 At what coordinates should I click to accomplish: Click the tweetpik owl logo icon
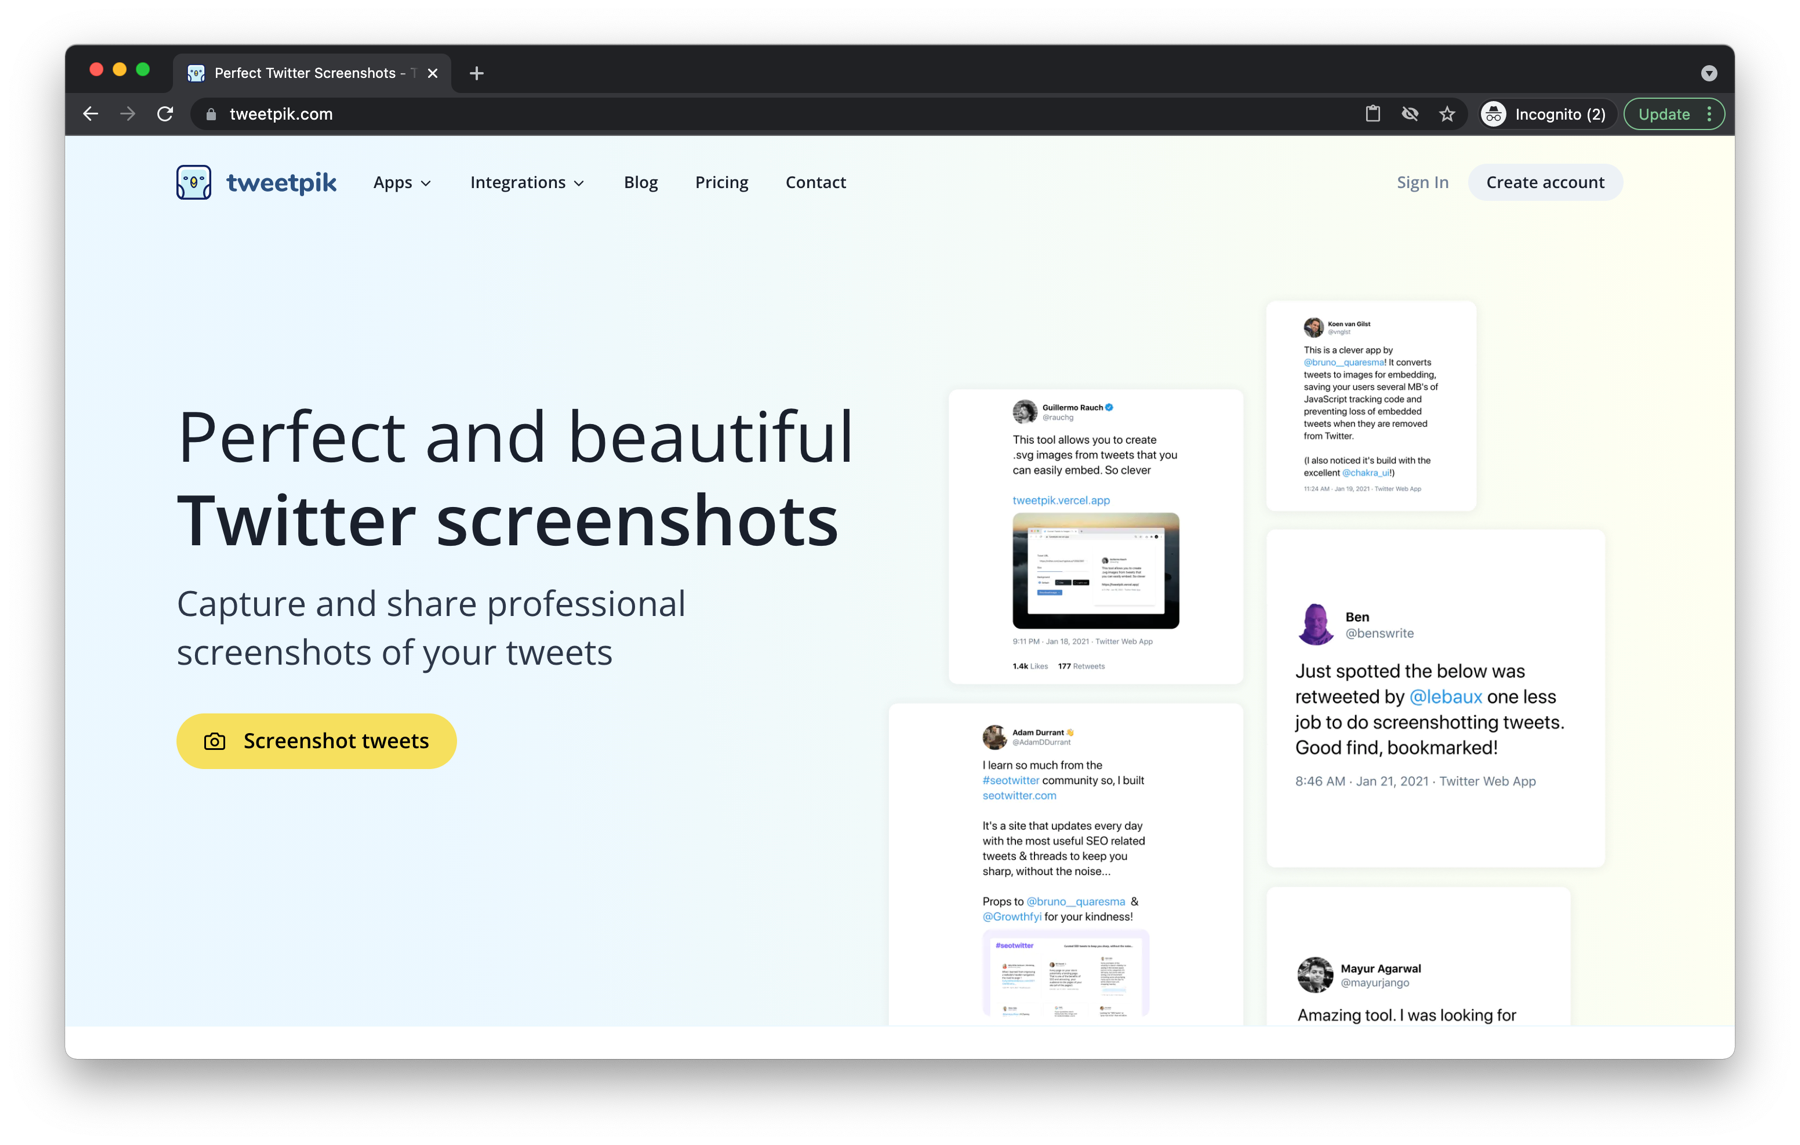point(194,182)
